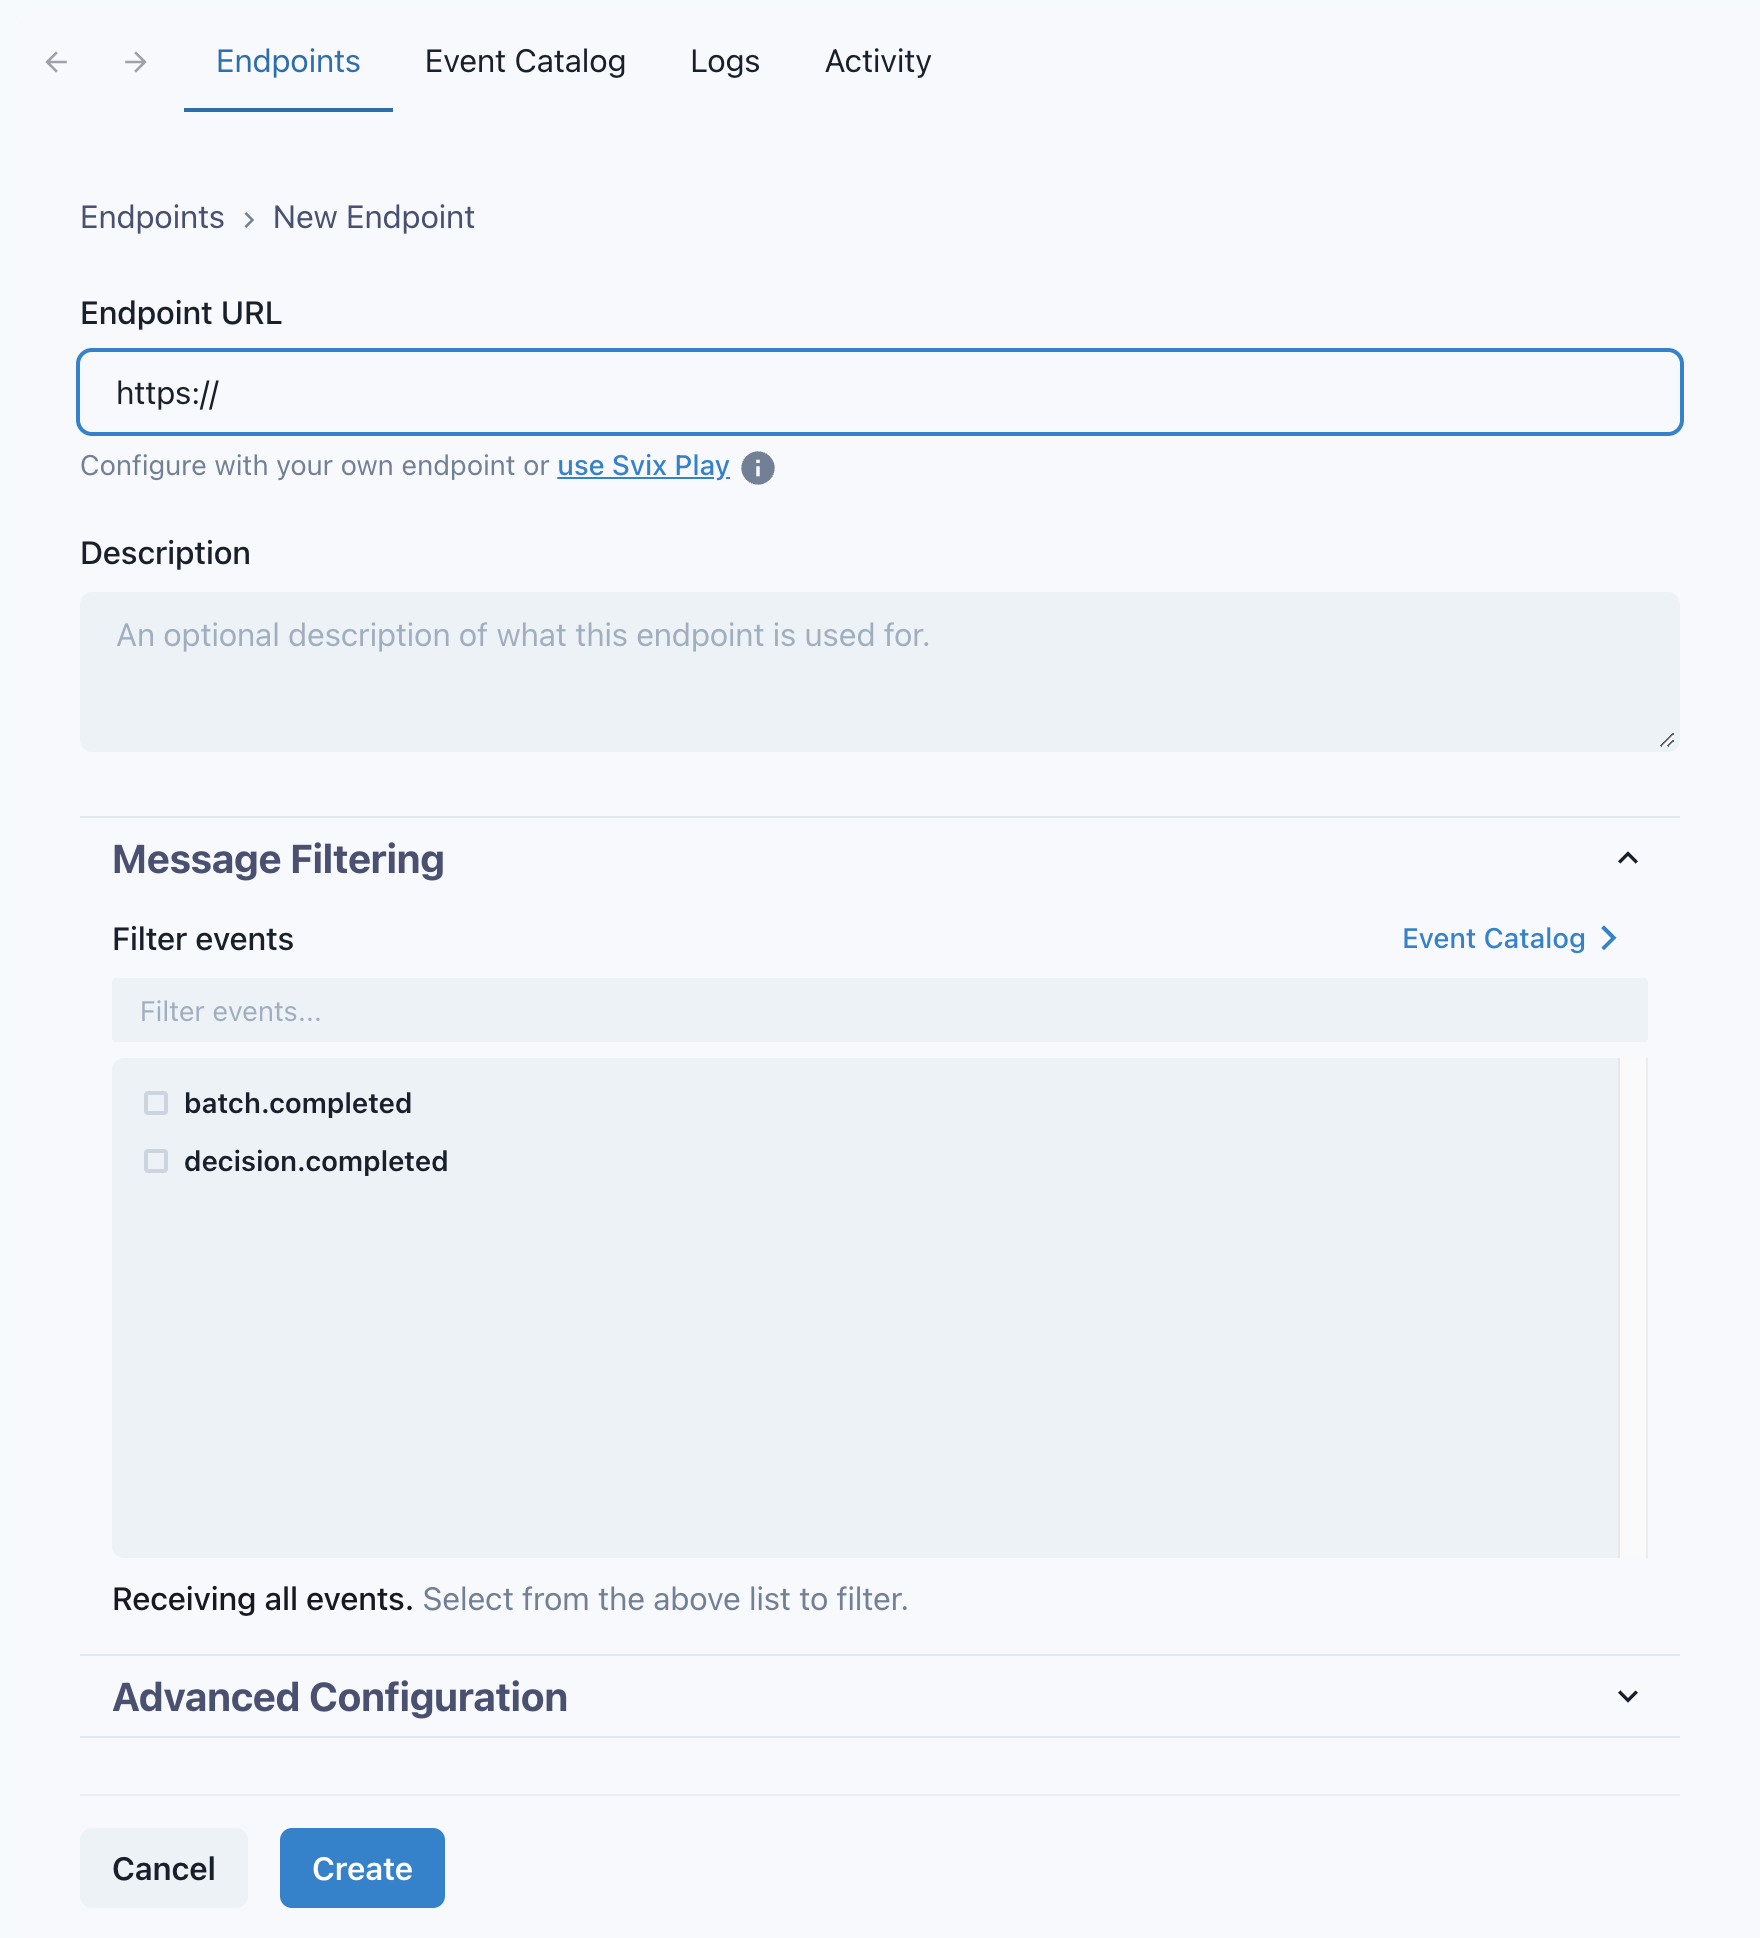Click the back navigation arrow
The image size is (1760, 1938).
click(x=57, y=62)
